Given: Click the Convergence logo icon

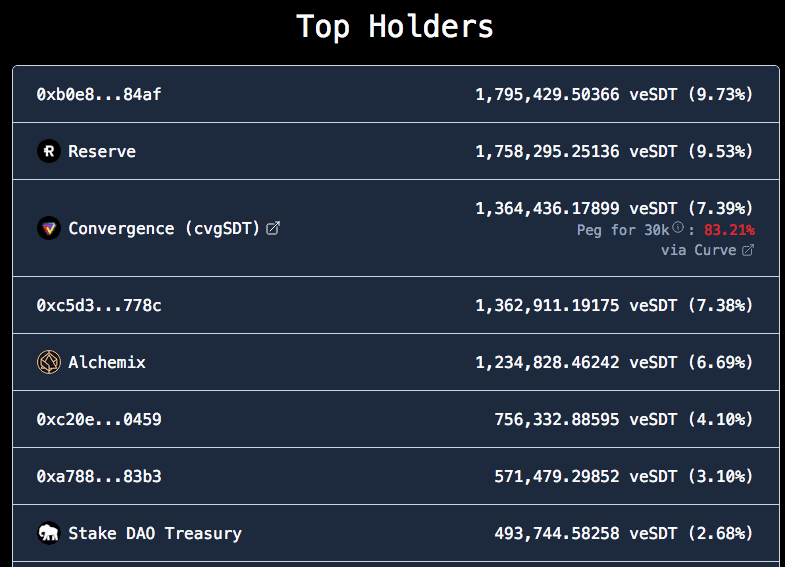Looking at the screenshot, I should pyautogui.click(x=48, y=228).
